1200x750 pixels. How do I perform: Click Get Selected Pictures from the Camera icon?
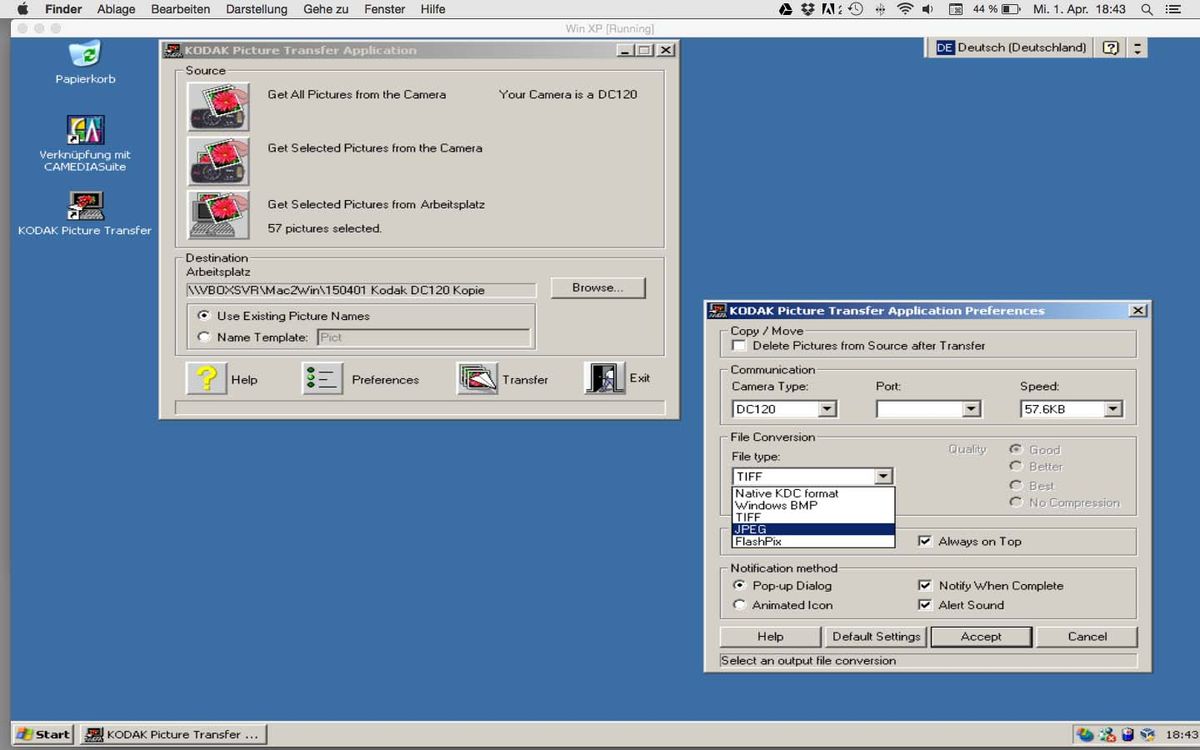(x=218, y=160)
